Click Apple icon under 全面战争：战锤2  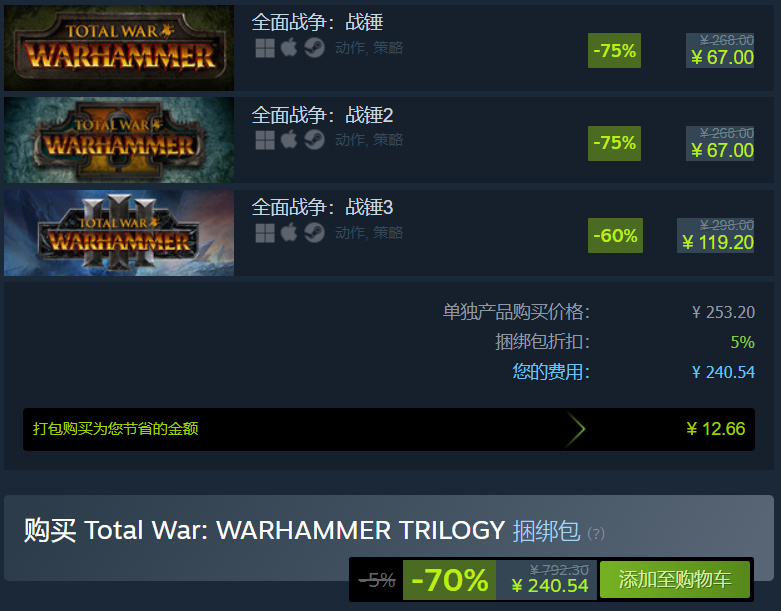click(x=289, y=139)
